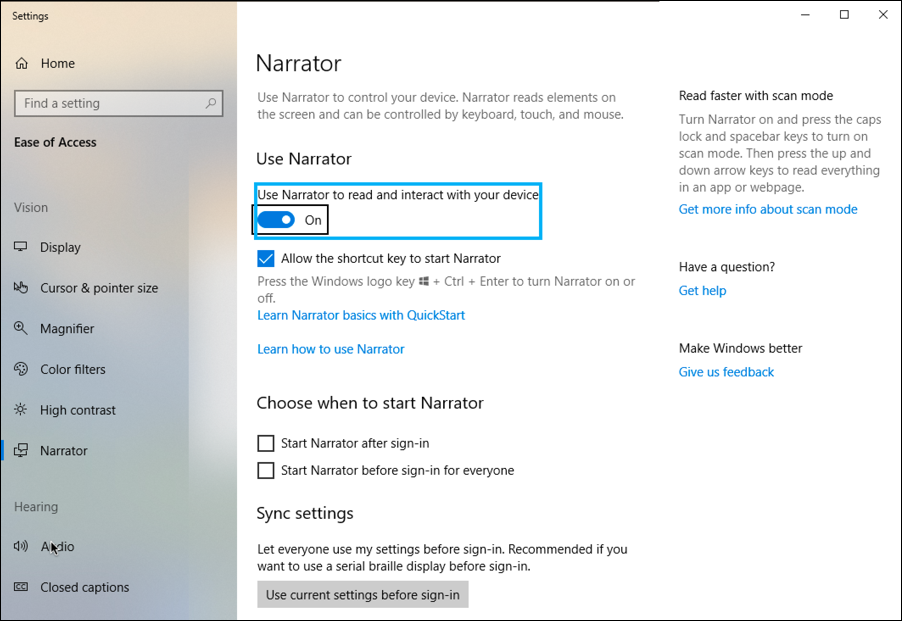Select the Display icon in the sidebar

[x=21, y=247]
